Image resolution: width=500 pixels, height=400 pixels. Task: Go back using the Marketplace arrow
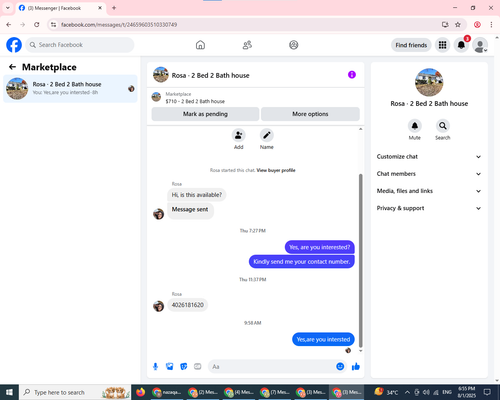(12, 67)
